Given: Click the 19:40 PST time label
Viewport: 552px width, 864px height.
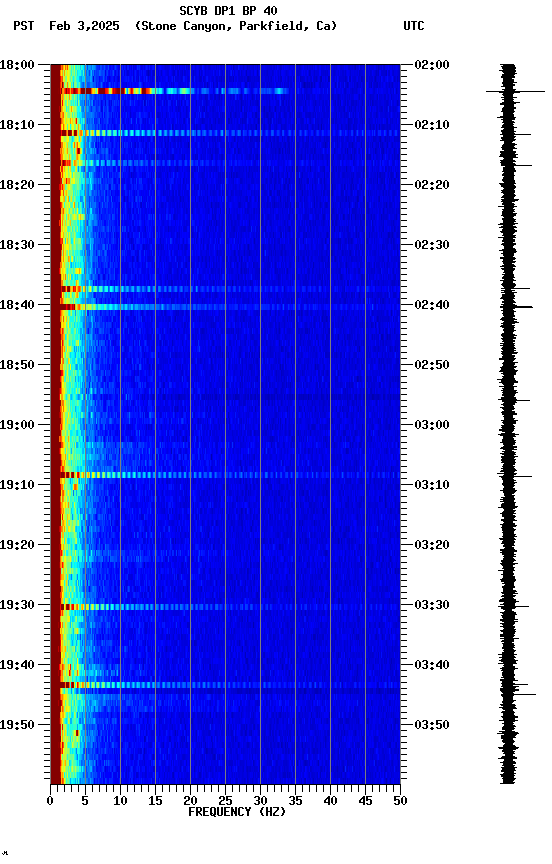Looking at the screenshot, I should [17, 665].
